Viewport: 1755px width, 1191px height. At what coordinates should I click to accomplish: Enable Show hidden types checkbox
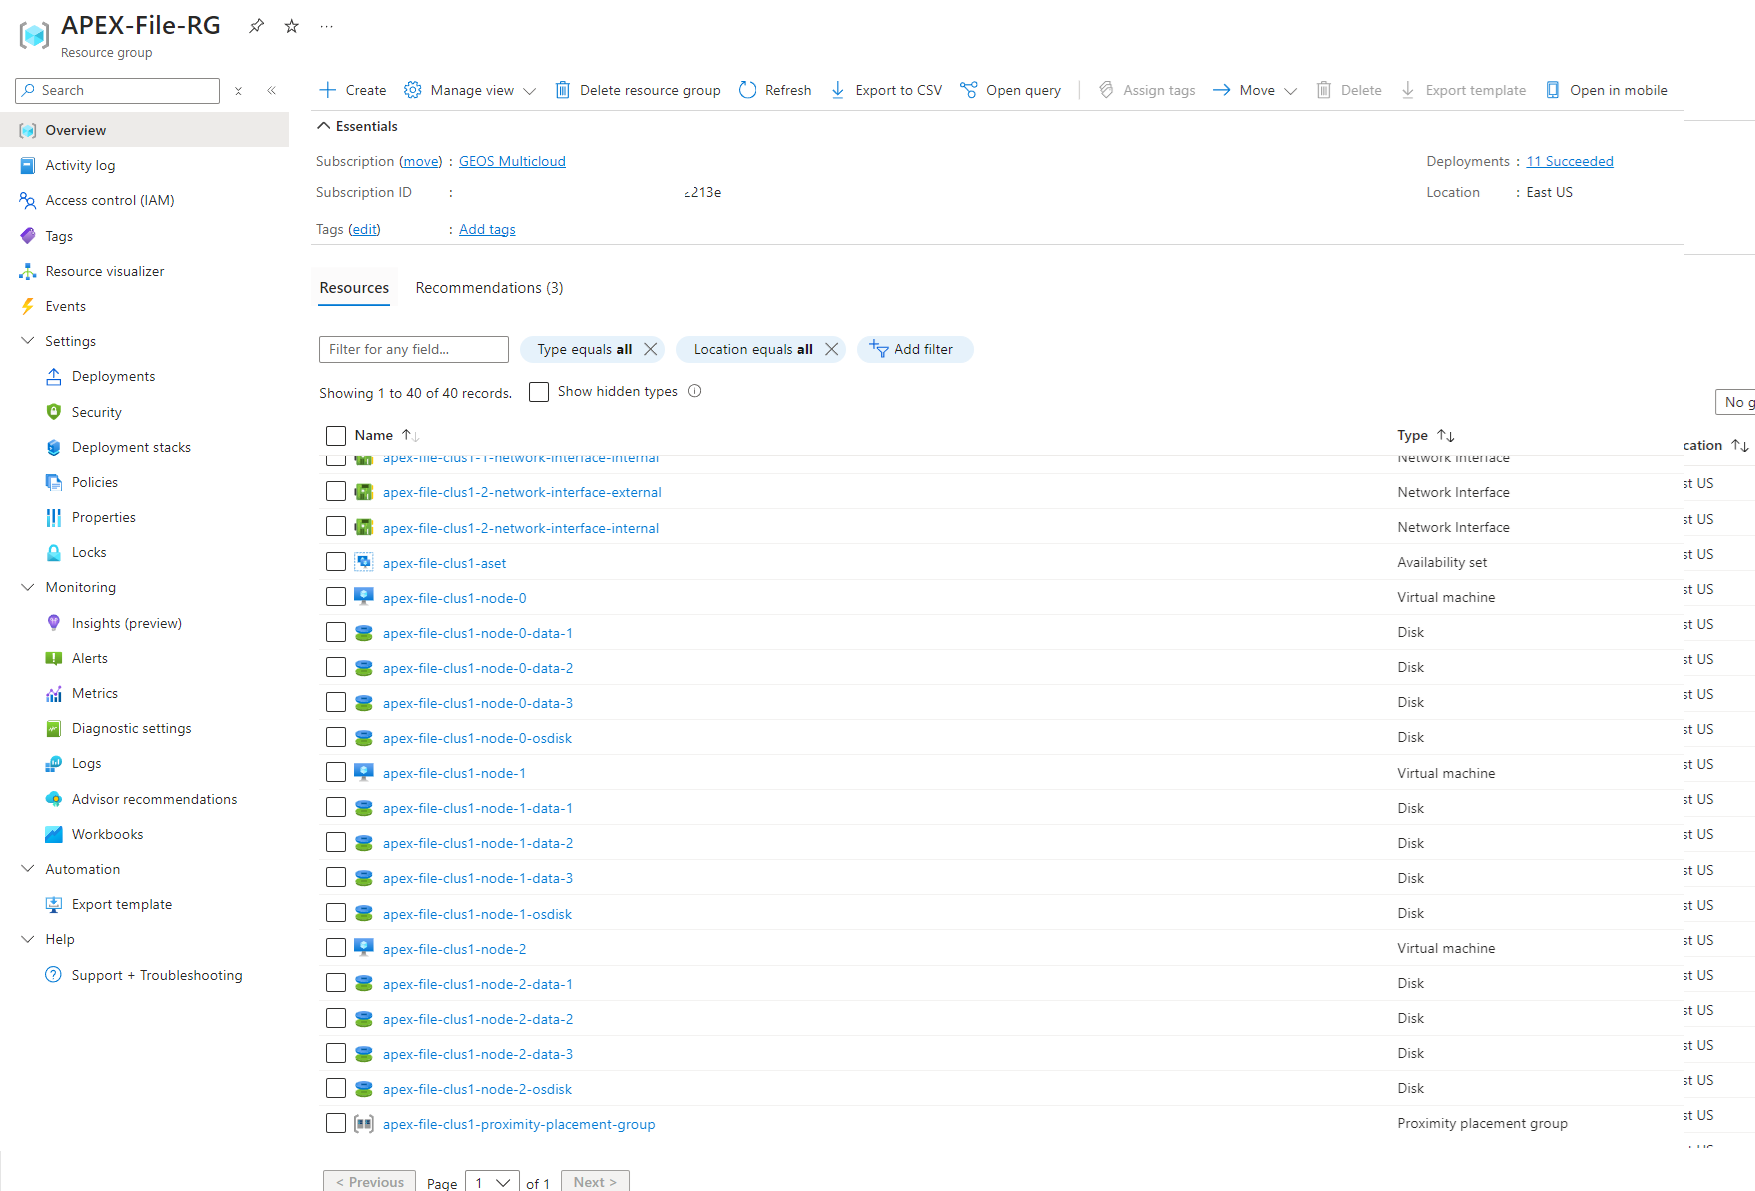pyautogui.click(x=539, y=392)
